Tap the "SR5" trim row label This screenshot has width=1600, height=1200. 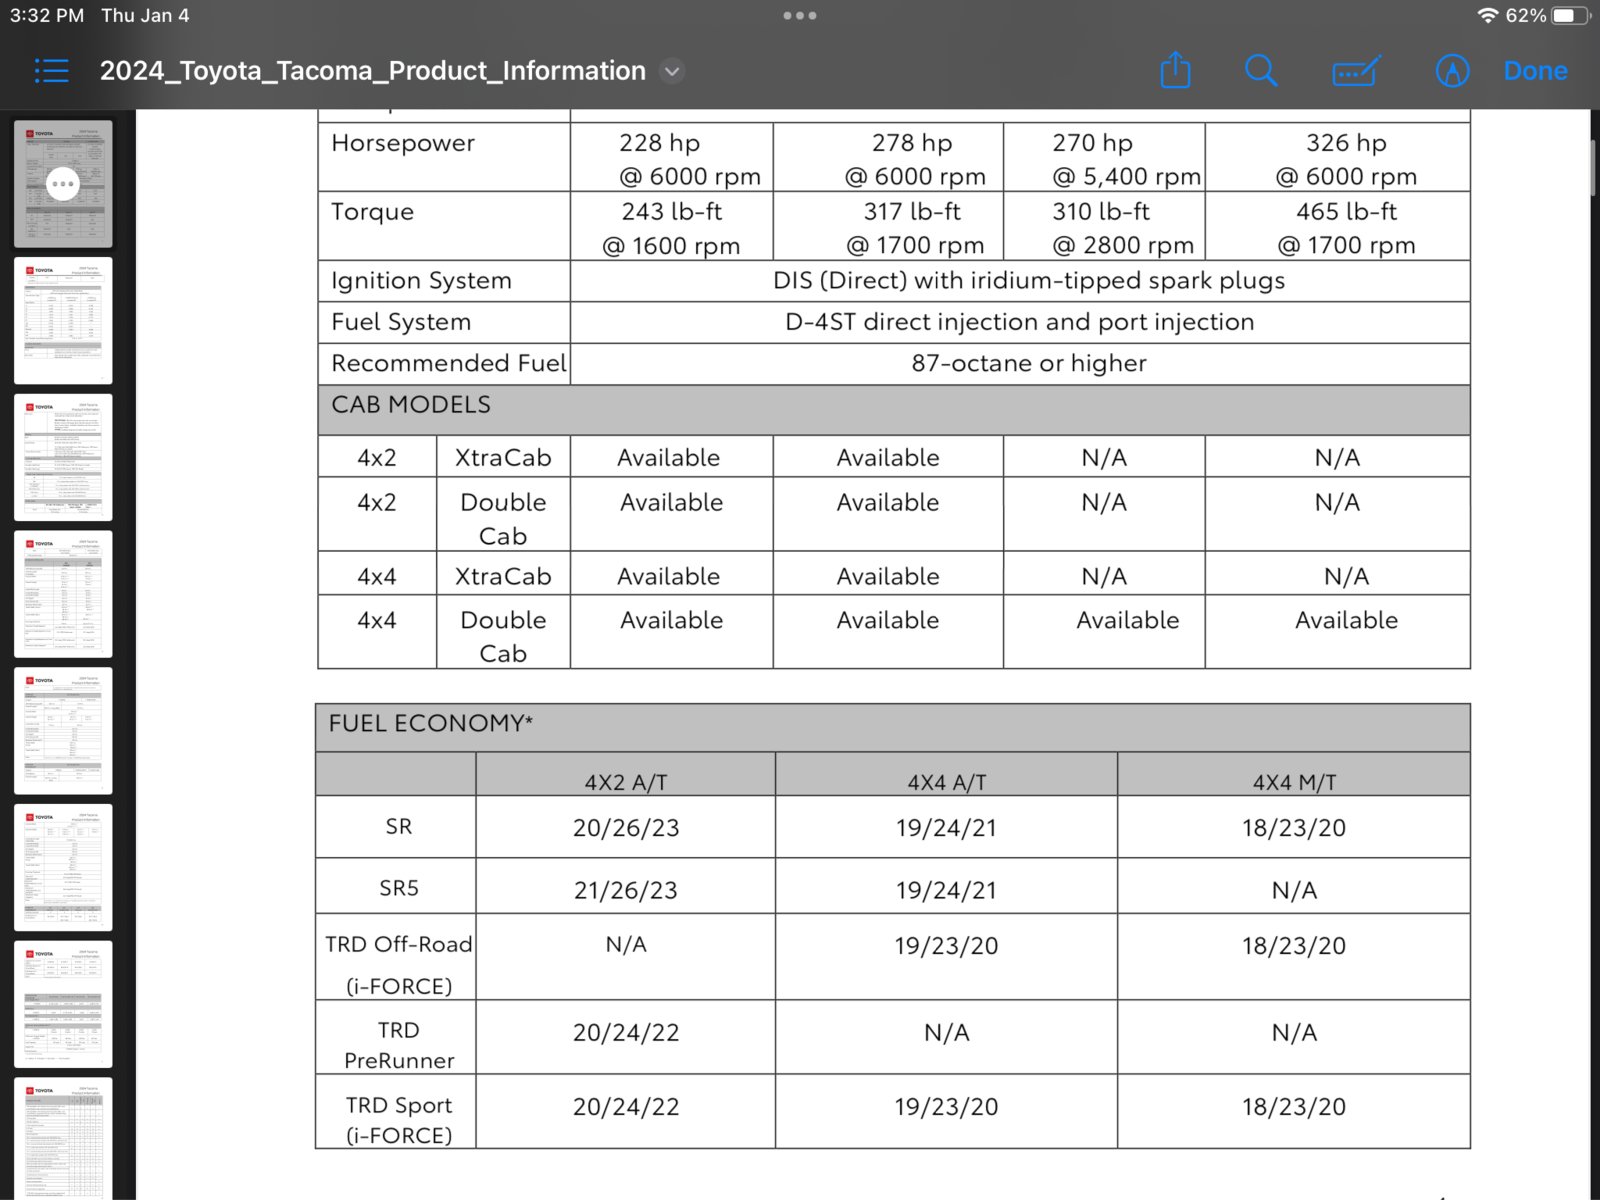point(398,888)
